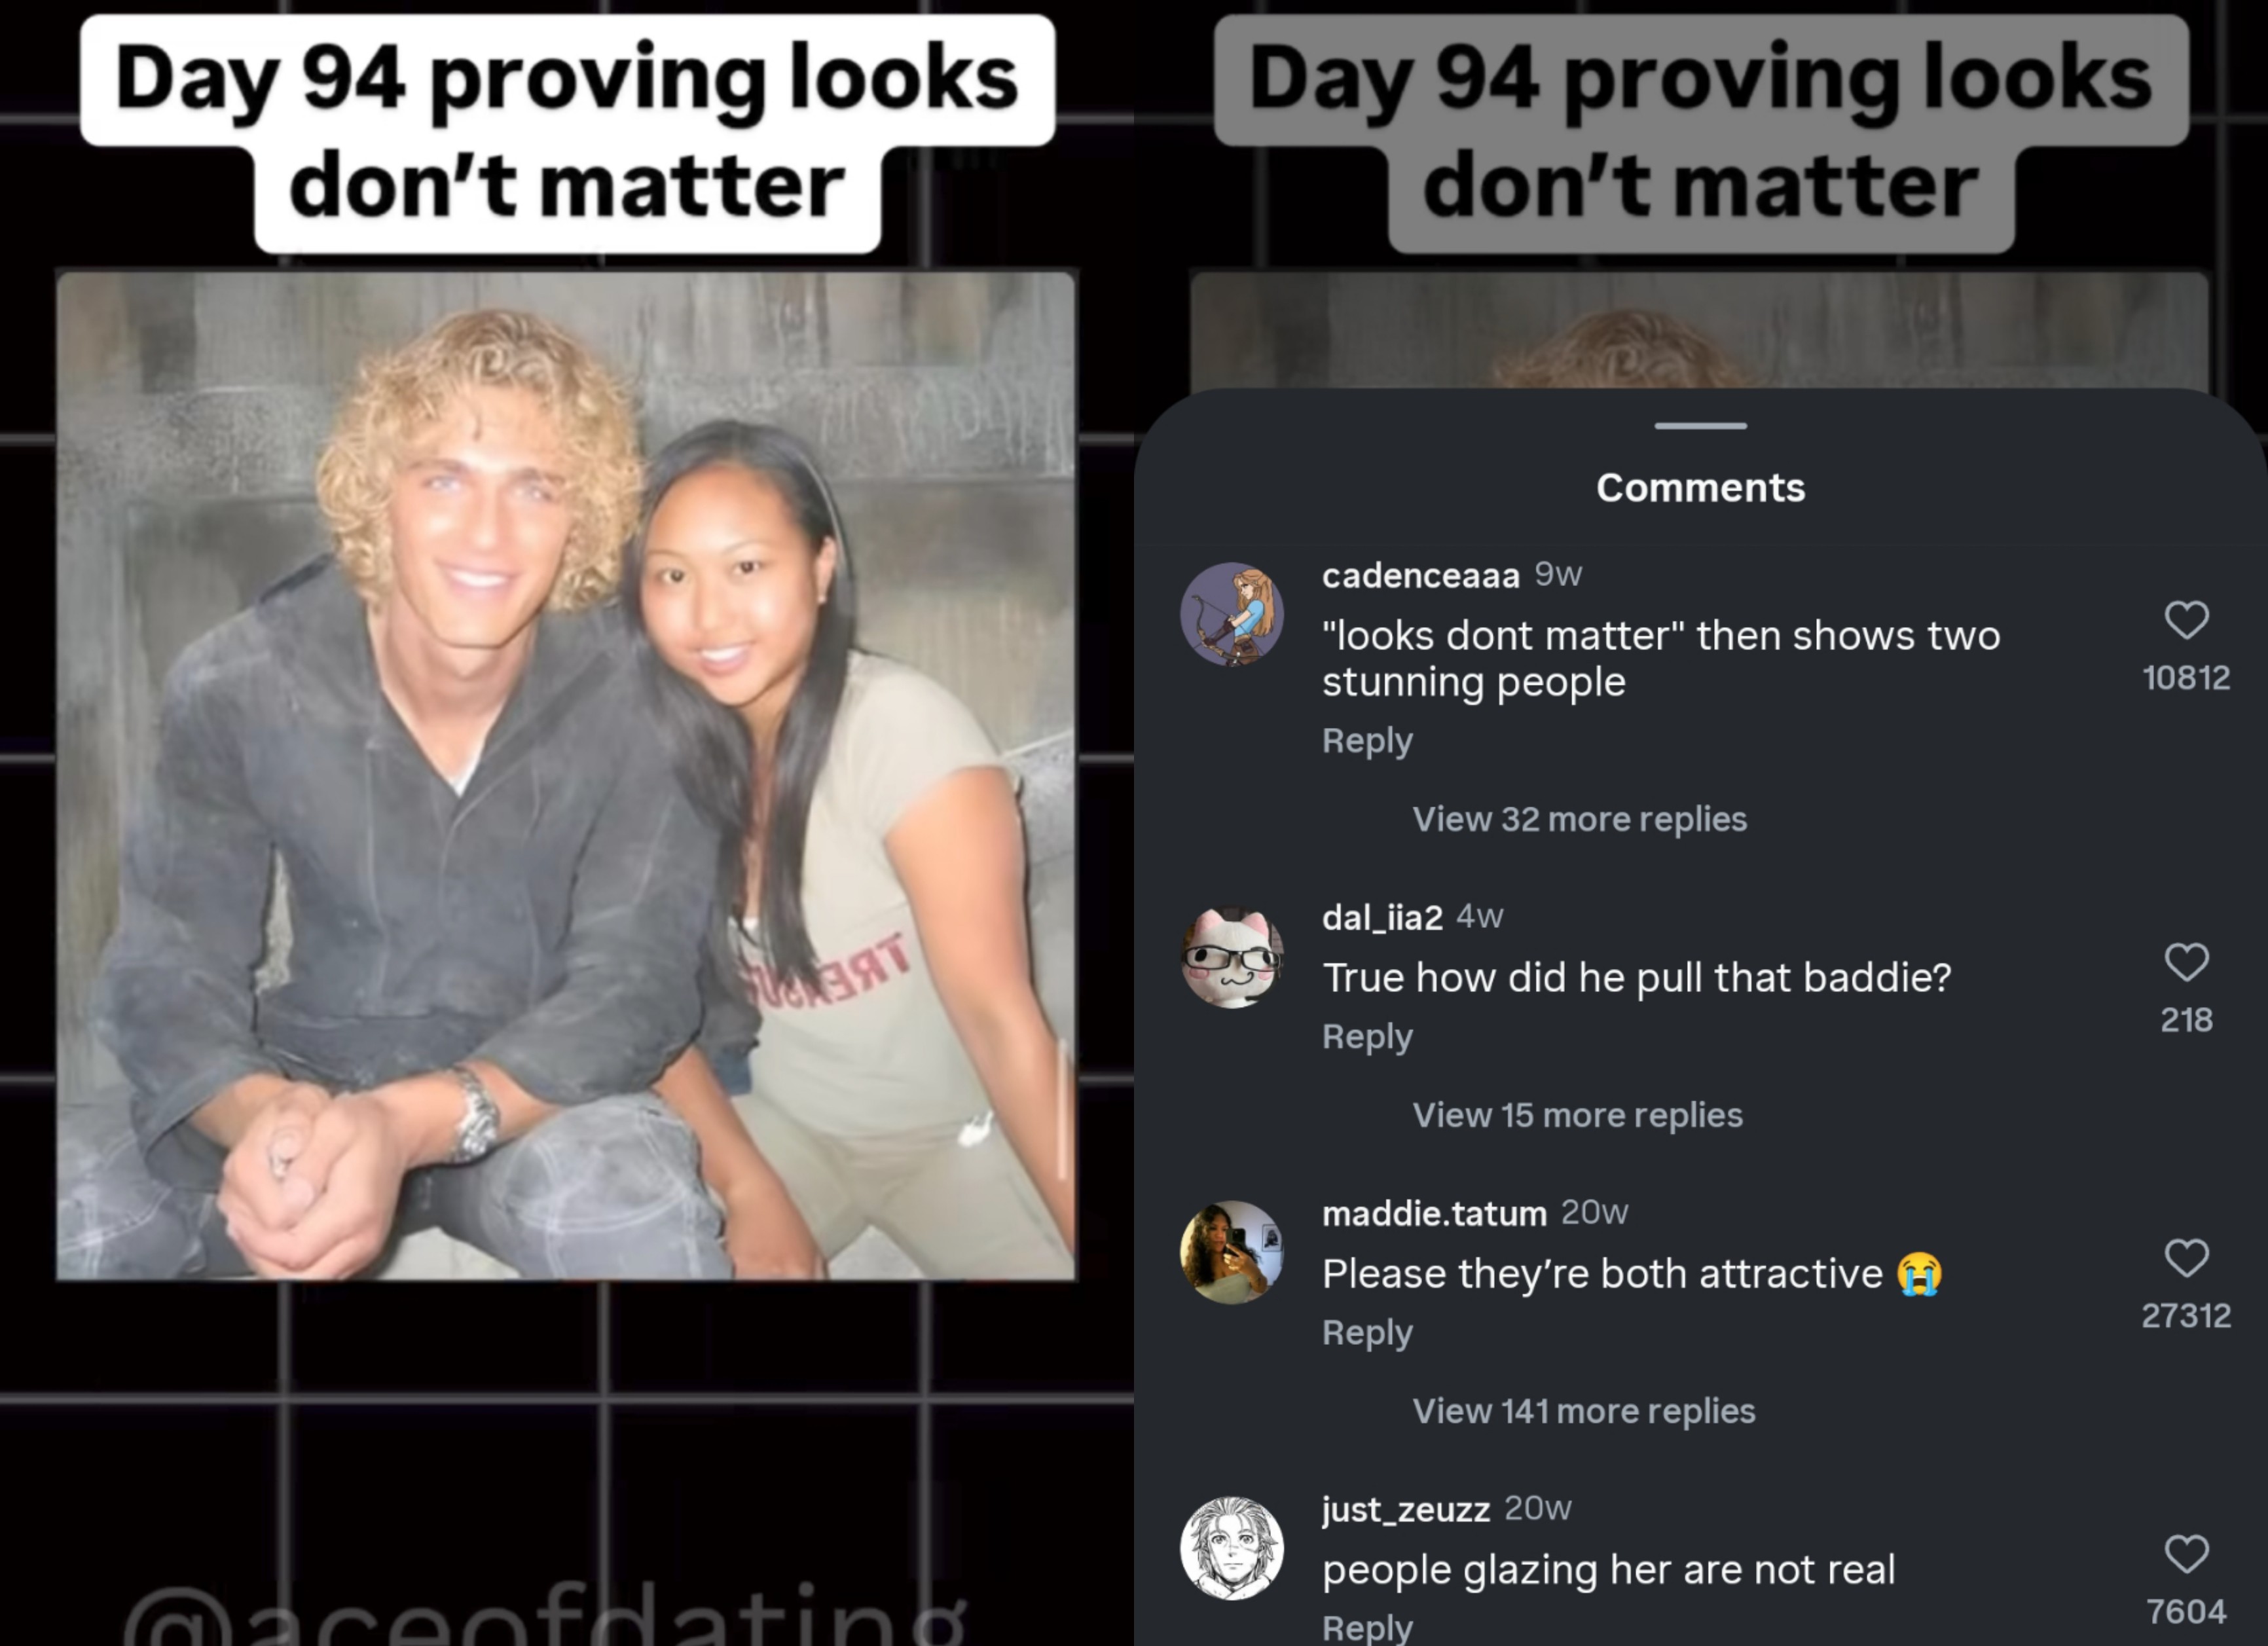The height and width of the screenshot is (1646, 2268).
Task: Open maddie.tatum username link
Action: click(x=1434, y=1213)
